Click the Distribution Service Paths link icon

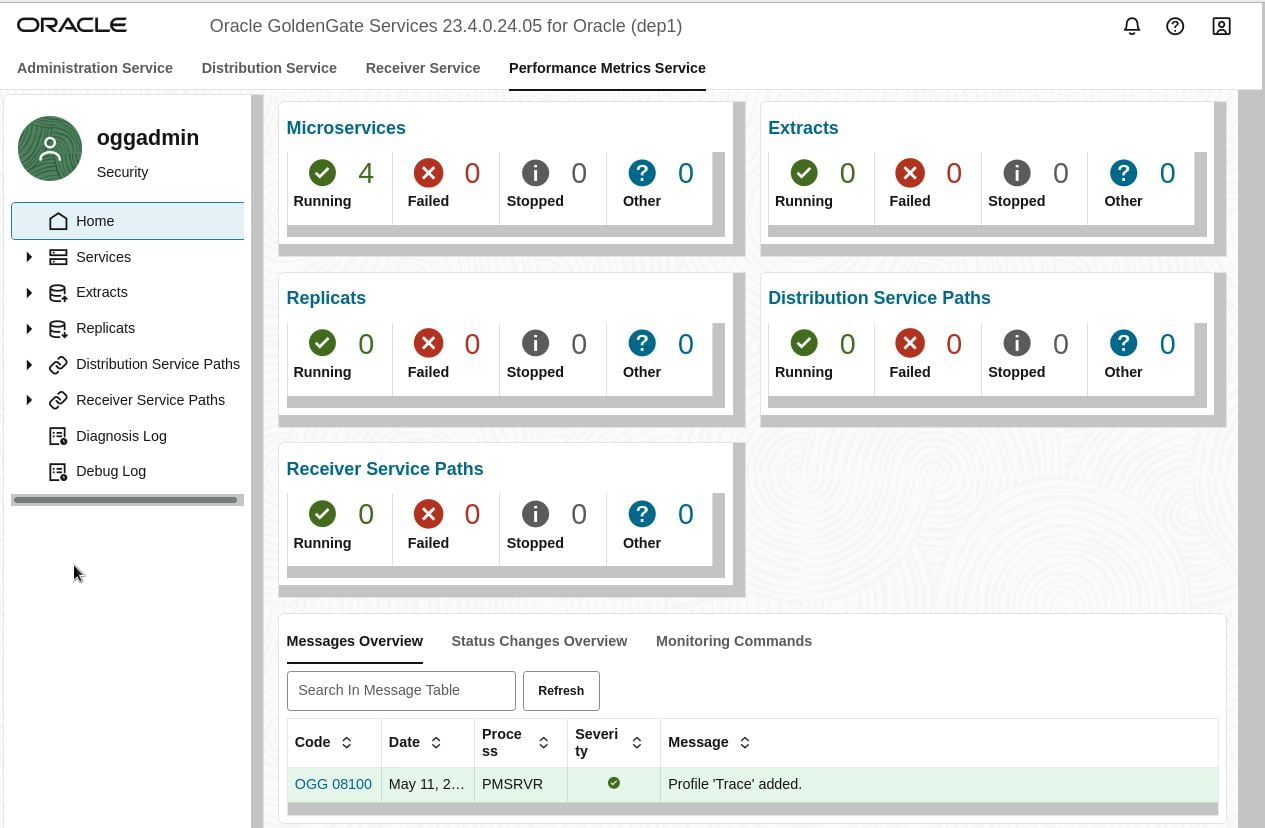tap(58, 364)
